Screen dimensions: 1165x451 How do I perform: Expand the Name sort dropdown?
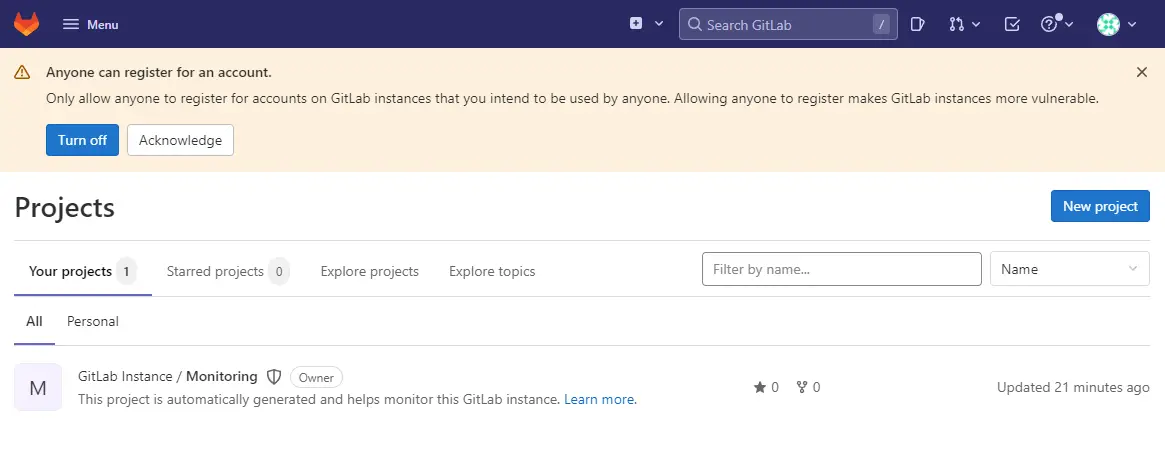[1070, 269]
